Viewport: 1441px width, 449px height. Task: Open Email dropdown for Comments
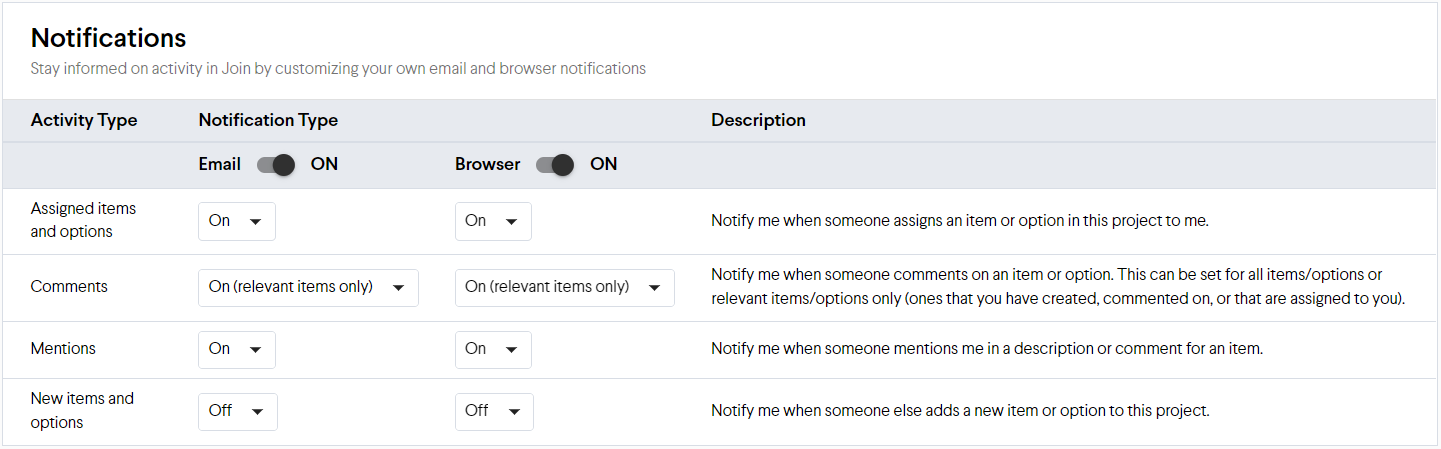click(x=308, y=287)
